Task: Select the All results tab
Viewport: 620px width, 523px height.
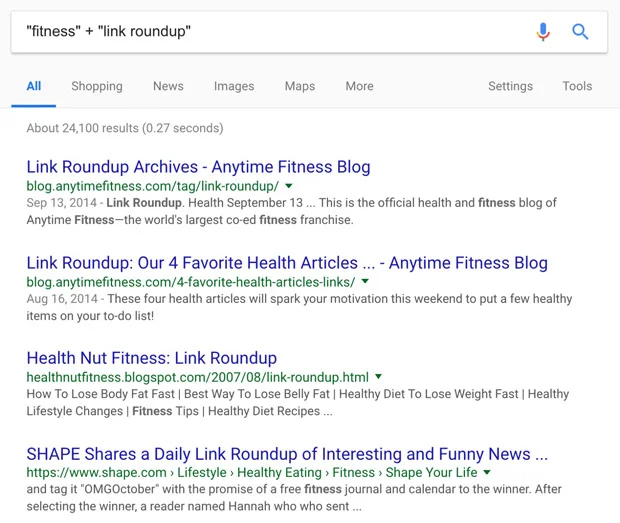Action: tap(34, 86)
